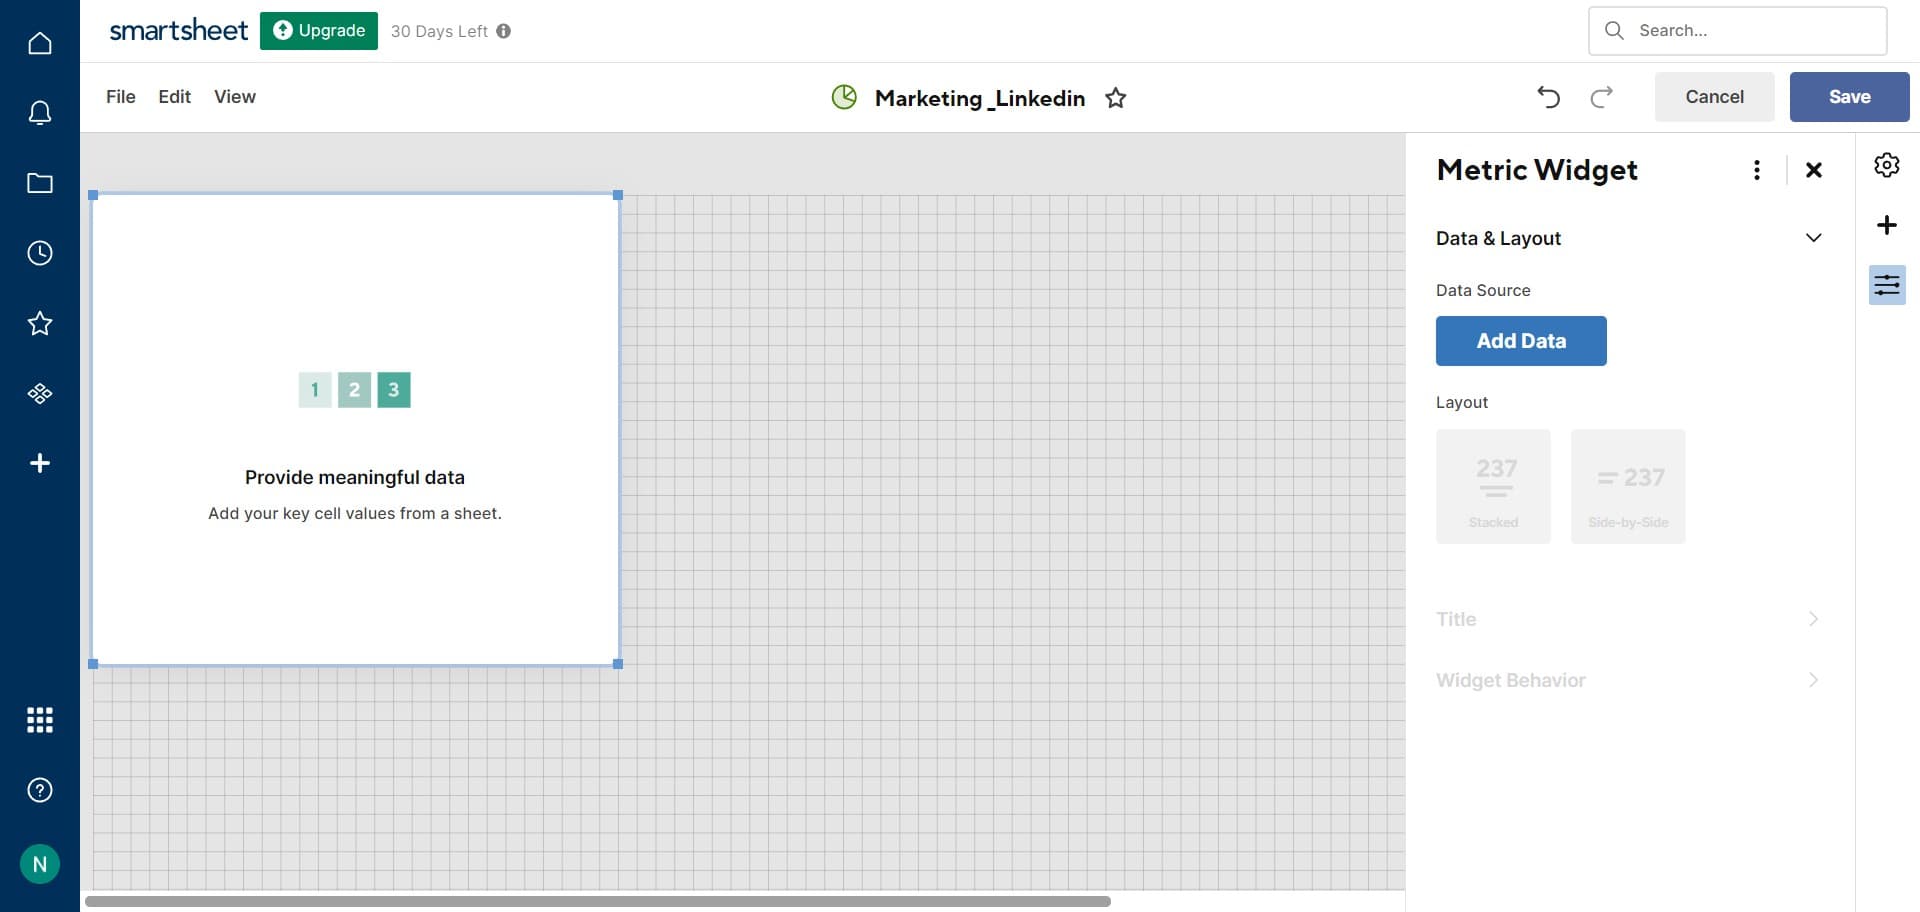Open Notifications bell in sidebar
This screenshot has height=912, width=1920.
coord(40,113)
